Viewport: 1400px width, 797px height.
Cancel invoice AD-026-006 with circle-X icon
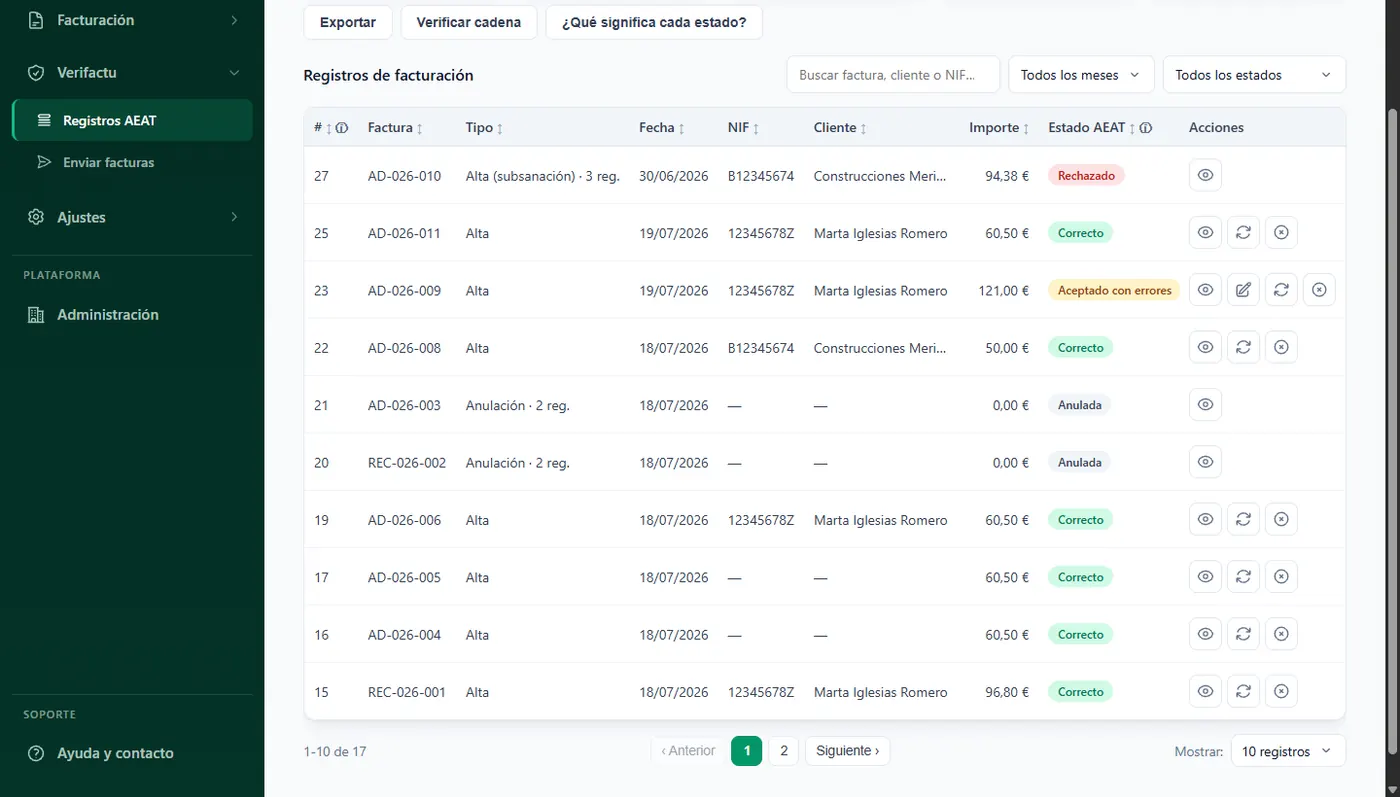tap(1281, 520)
